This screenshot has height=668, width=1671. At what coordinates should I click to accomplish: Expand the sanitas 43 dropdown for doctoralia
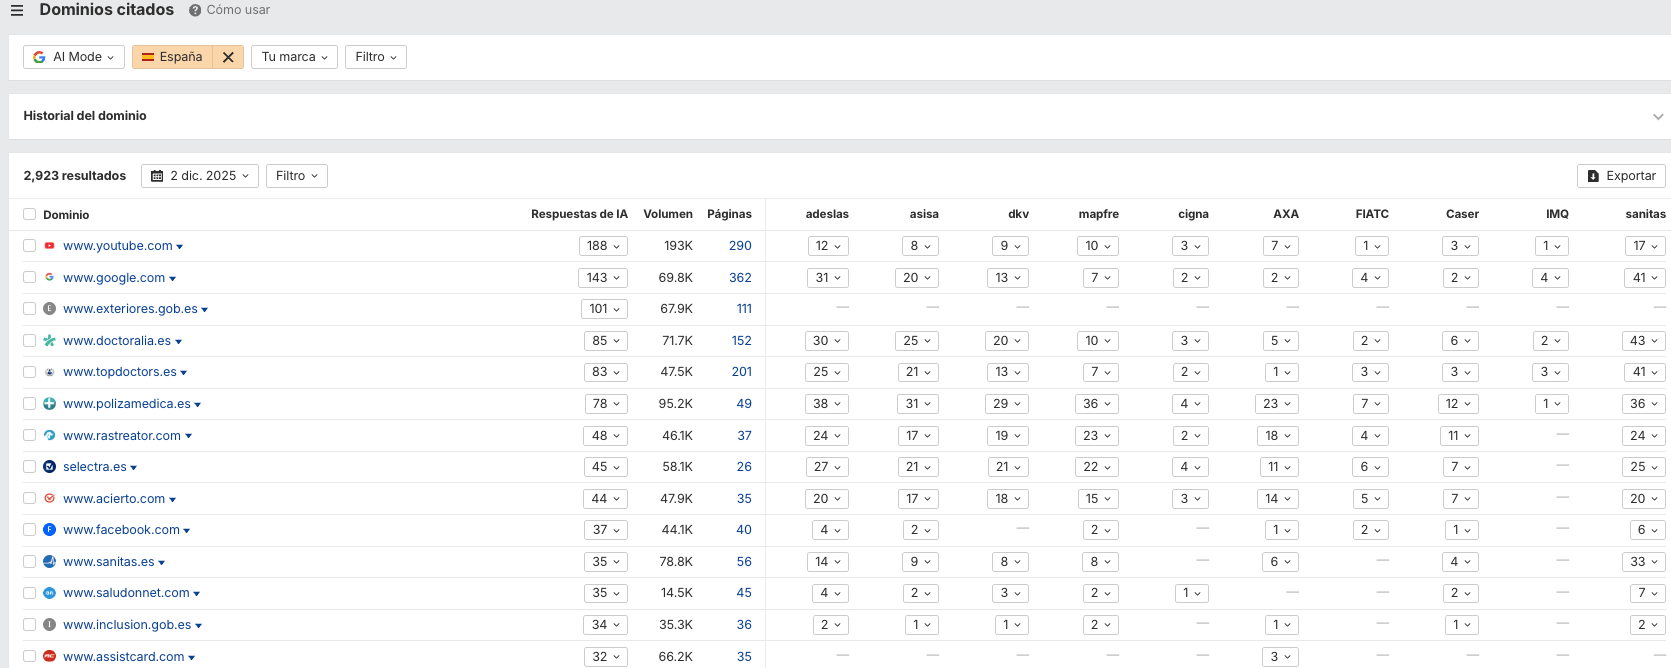pos(1644,341)
